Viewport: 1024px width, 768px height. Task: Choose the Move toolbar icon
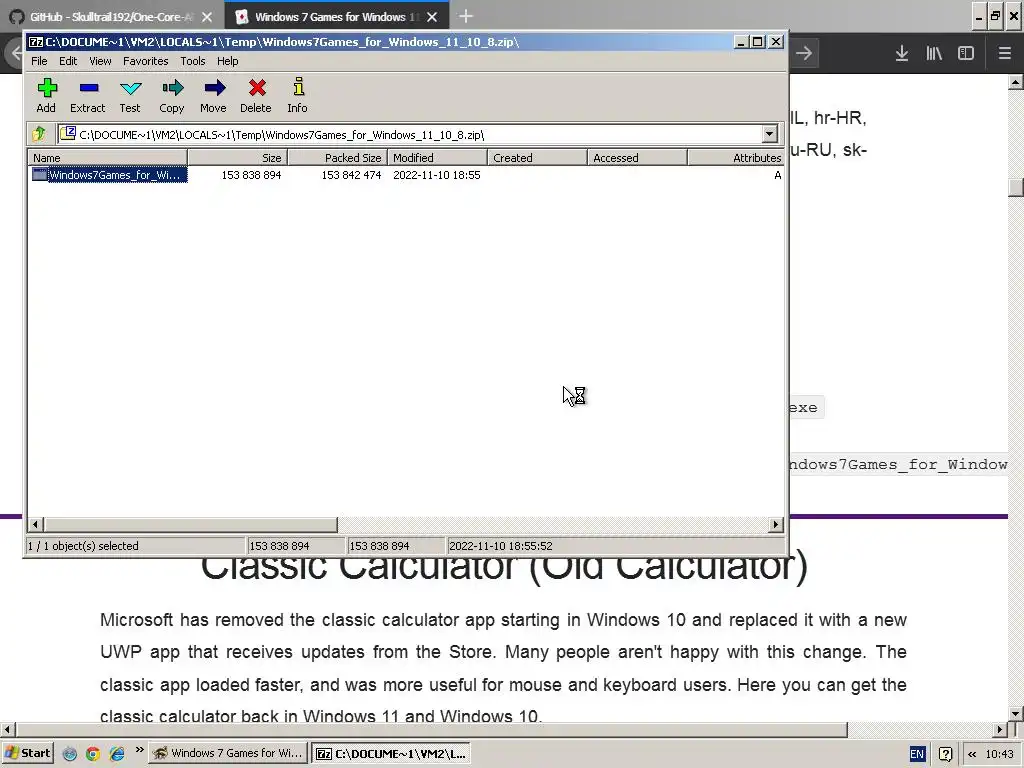(x=214, y=95)
